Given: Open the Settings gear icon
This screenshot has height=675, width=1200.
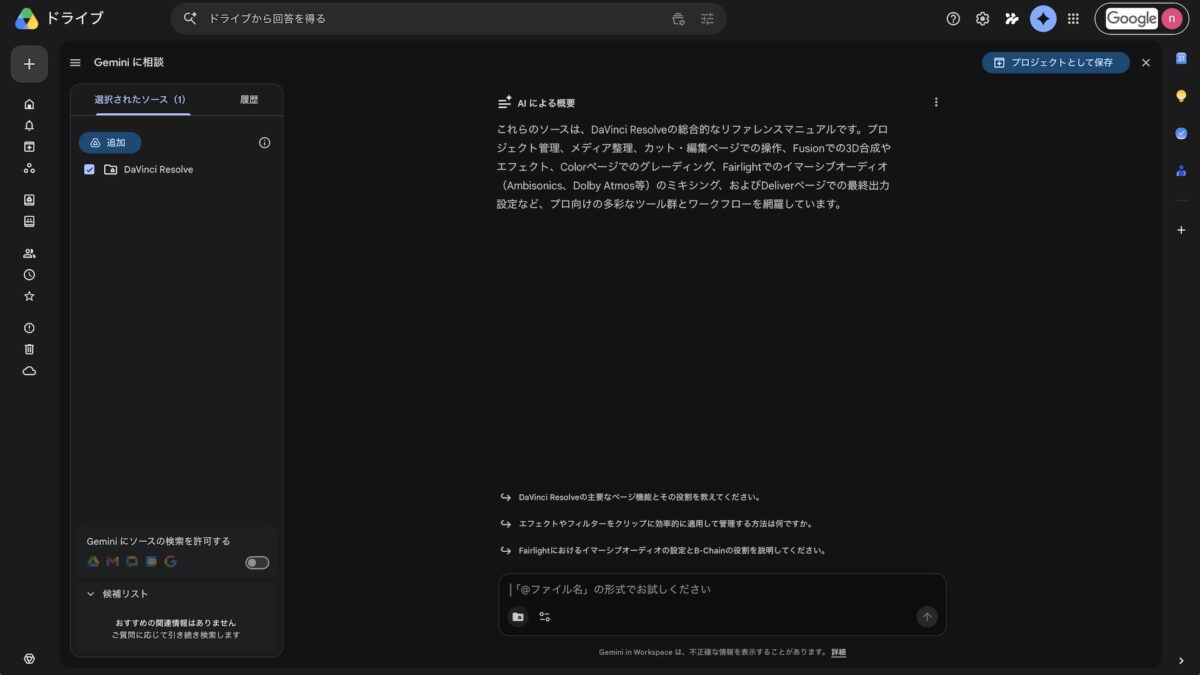Looking at the screenshot, I should [983, 18].
